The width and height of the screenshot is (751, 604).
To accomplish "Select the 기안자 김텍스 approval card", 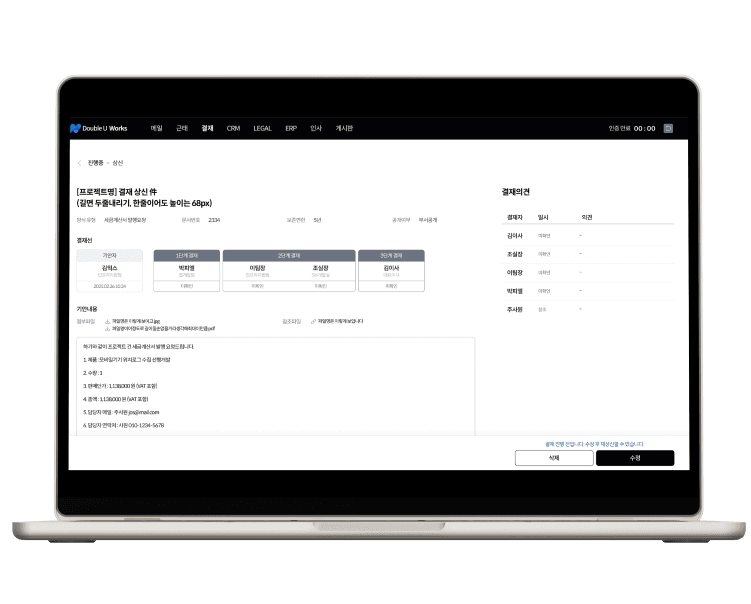I will pyautogui.click(x=110, y=272).
